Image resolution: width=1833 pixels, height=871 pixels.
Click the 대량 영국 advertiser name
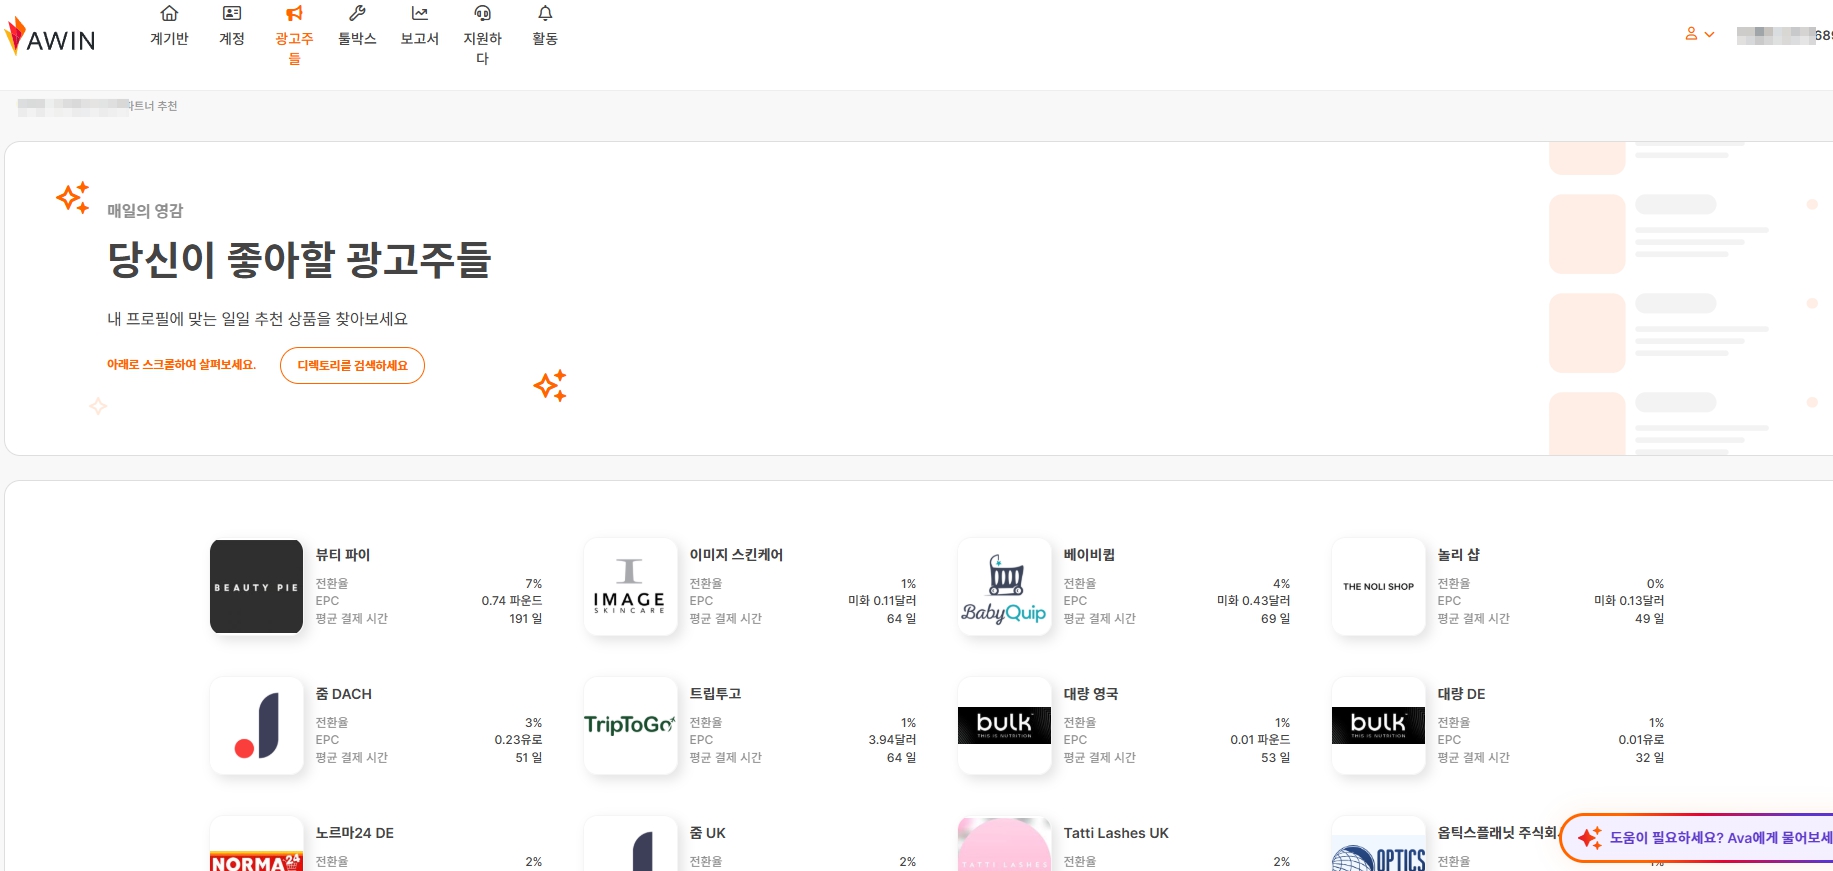(1091, 694)
